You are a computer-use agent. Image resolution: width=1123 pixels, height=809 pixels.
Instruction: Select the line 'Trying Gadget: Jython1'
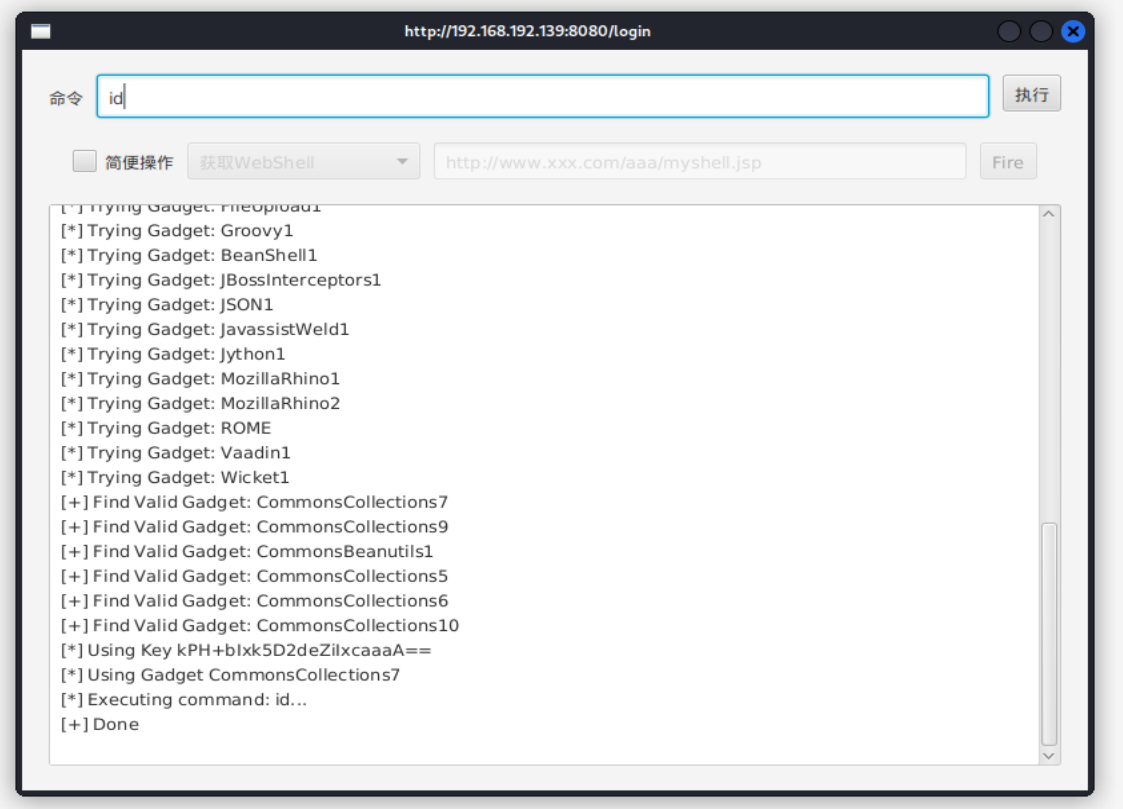point(173,354)
